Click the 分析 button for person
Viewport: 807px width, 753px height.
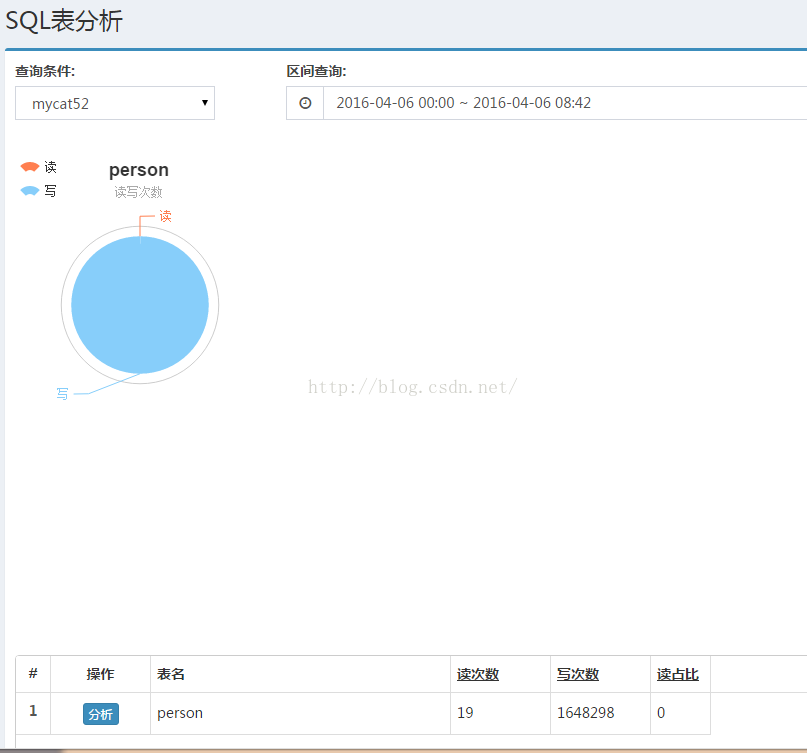[x=101, y=714]
